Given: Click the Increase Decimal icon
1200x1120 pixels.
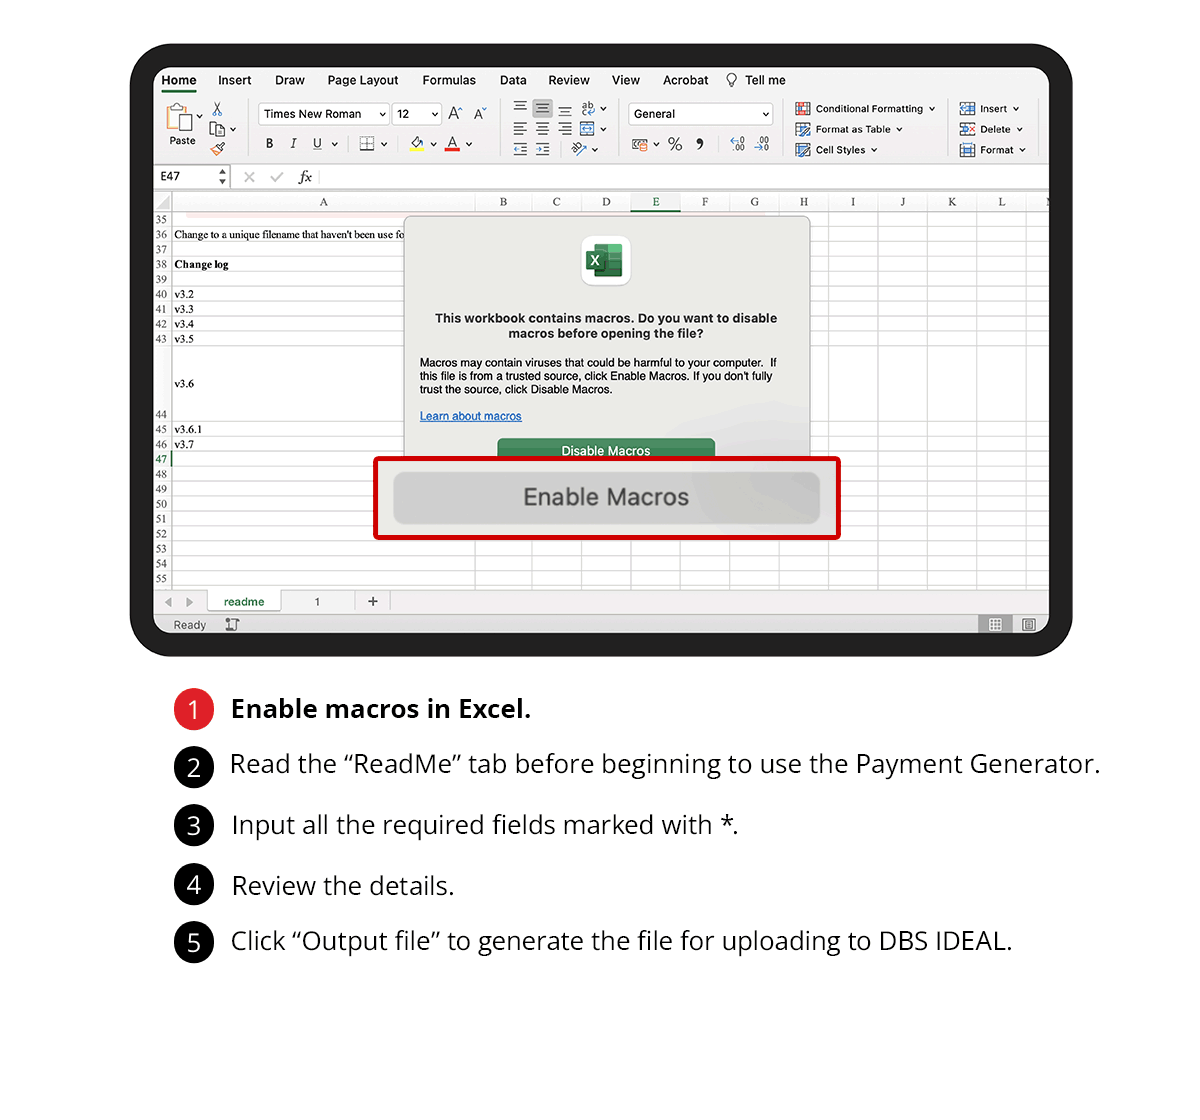Looking at the screenshot, I should (737, 144).
